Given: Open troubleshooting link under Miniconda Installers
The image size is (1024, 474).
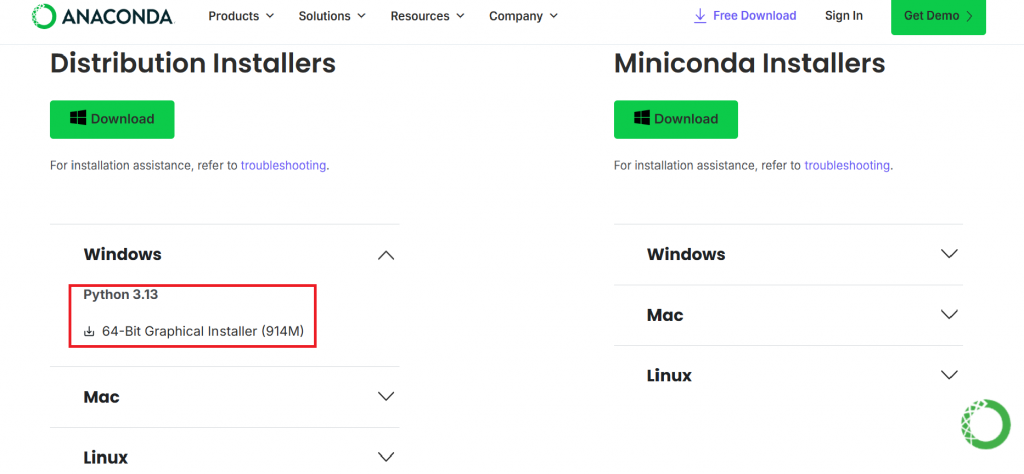Looking at the screenshot, I should [847, 165].
